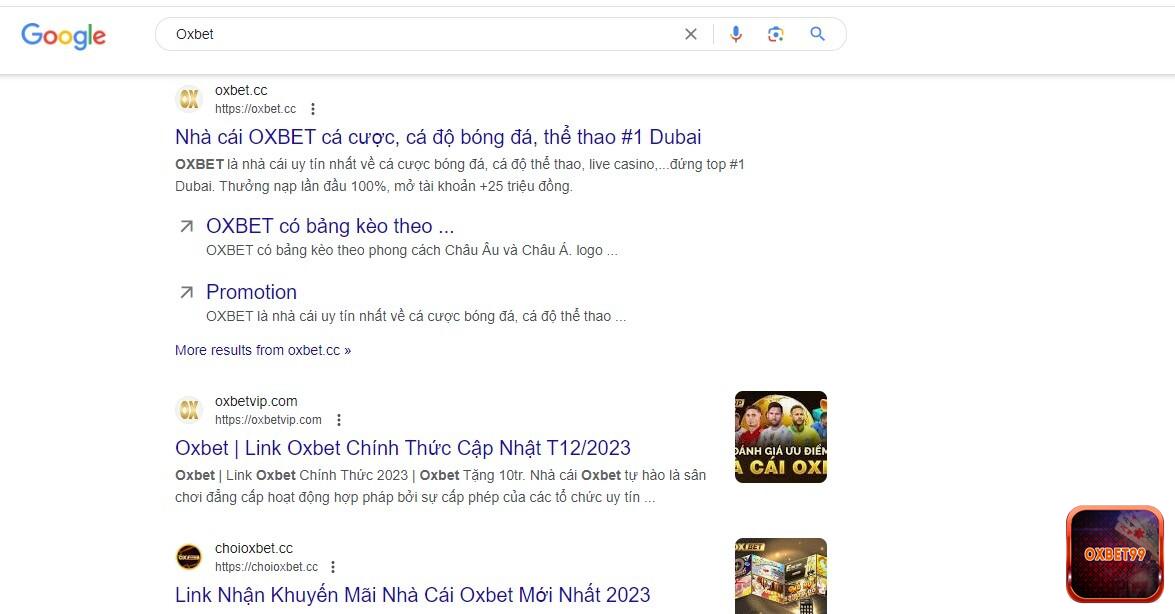The width and height of the screenshot is (1175, 614).
Task: Click the 'oxbetvip.com' site name text
Action: point(256,401)
